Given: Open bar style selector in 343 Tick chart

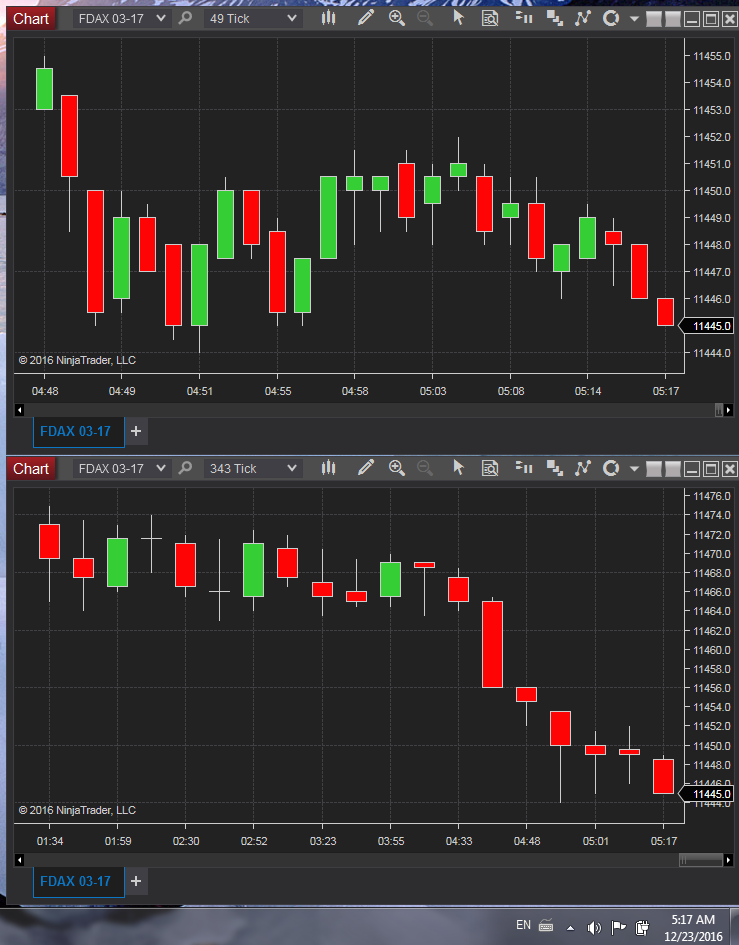Looking at the screenshot, I should coord(329,468).
